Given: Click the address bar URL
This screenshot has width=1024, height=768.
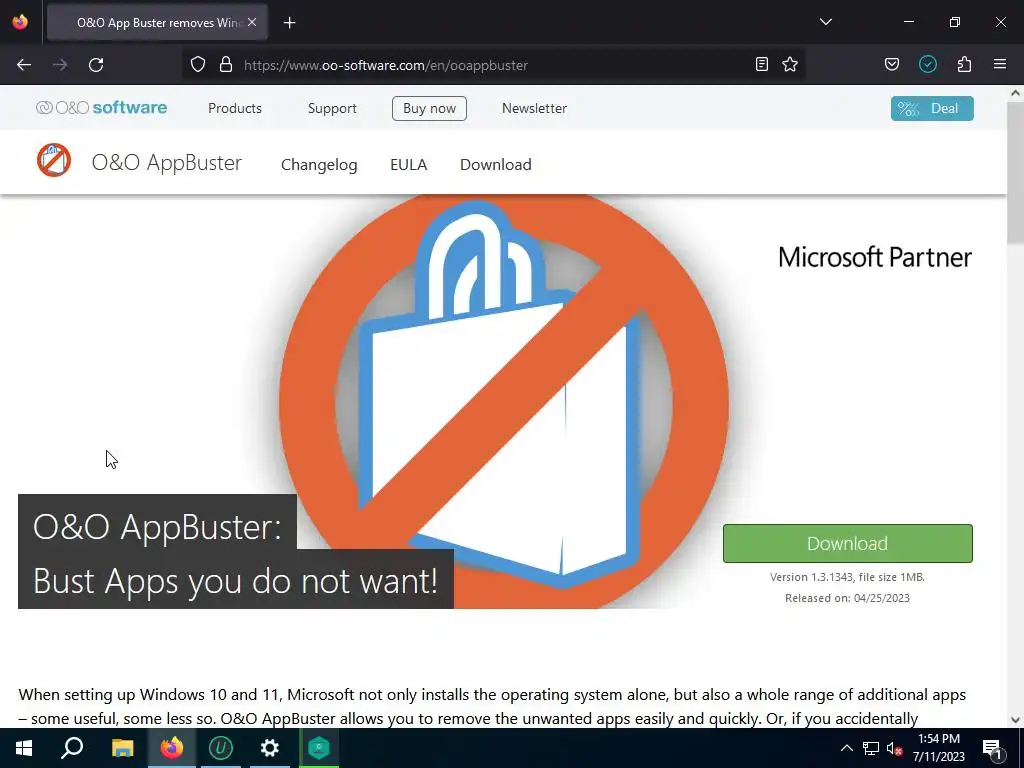Looking at the screenshot, I should tap(386, 65).
